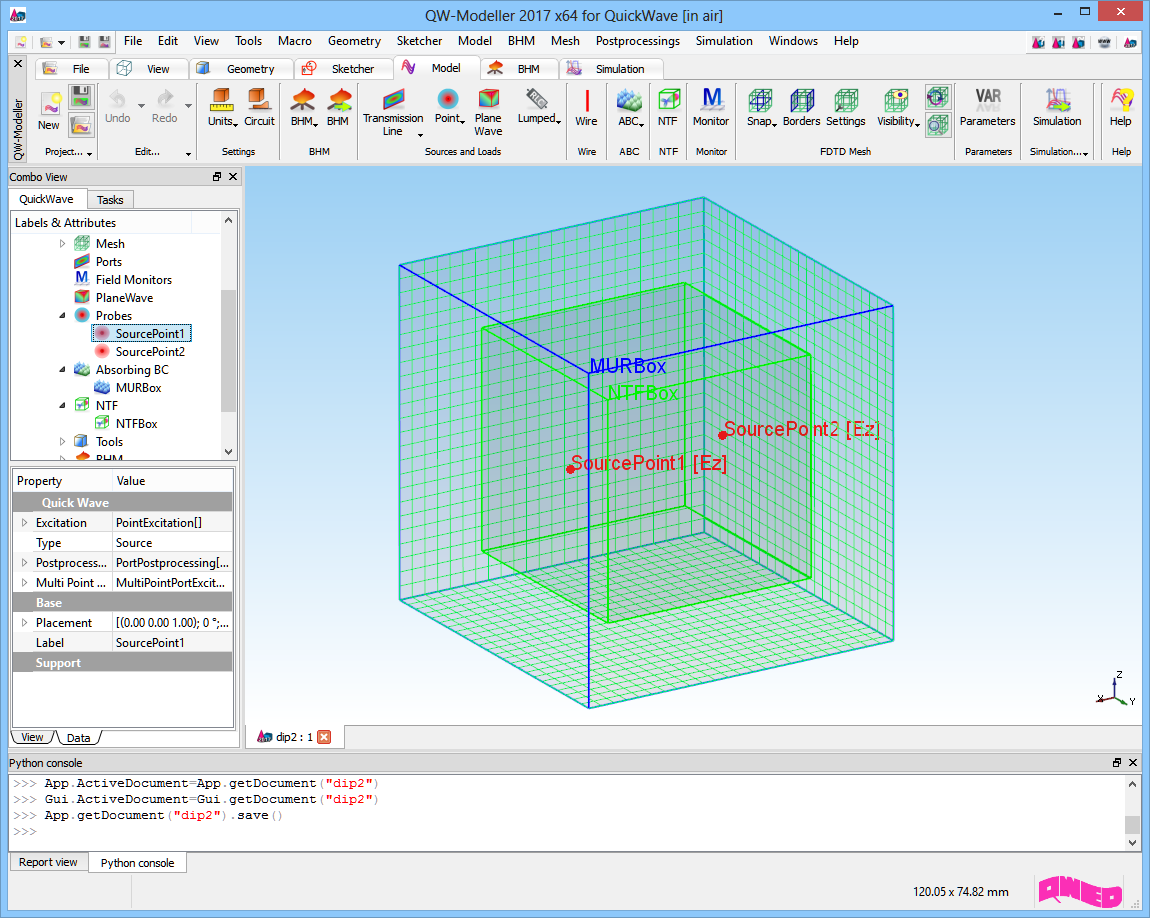Click the NTF icon in the ribbon
1150x918 pixels.
pyautogui.click(x=667, y=107)
